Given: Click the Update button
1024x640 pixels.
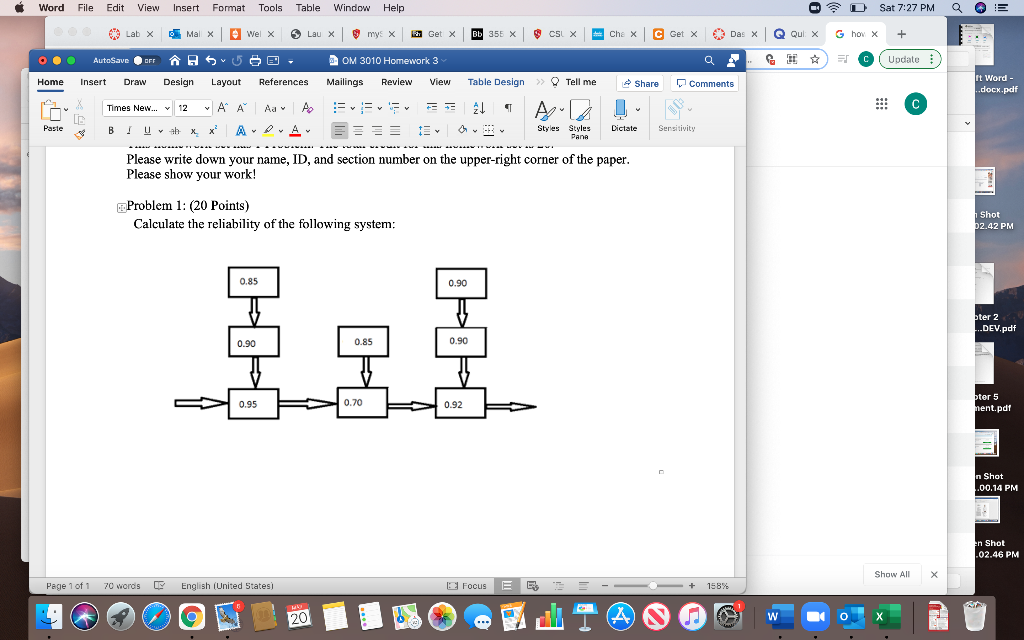Looking at the screenshot, I should 905,59.
